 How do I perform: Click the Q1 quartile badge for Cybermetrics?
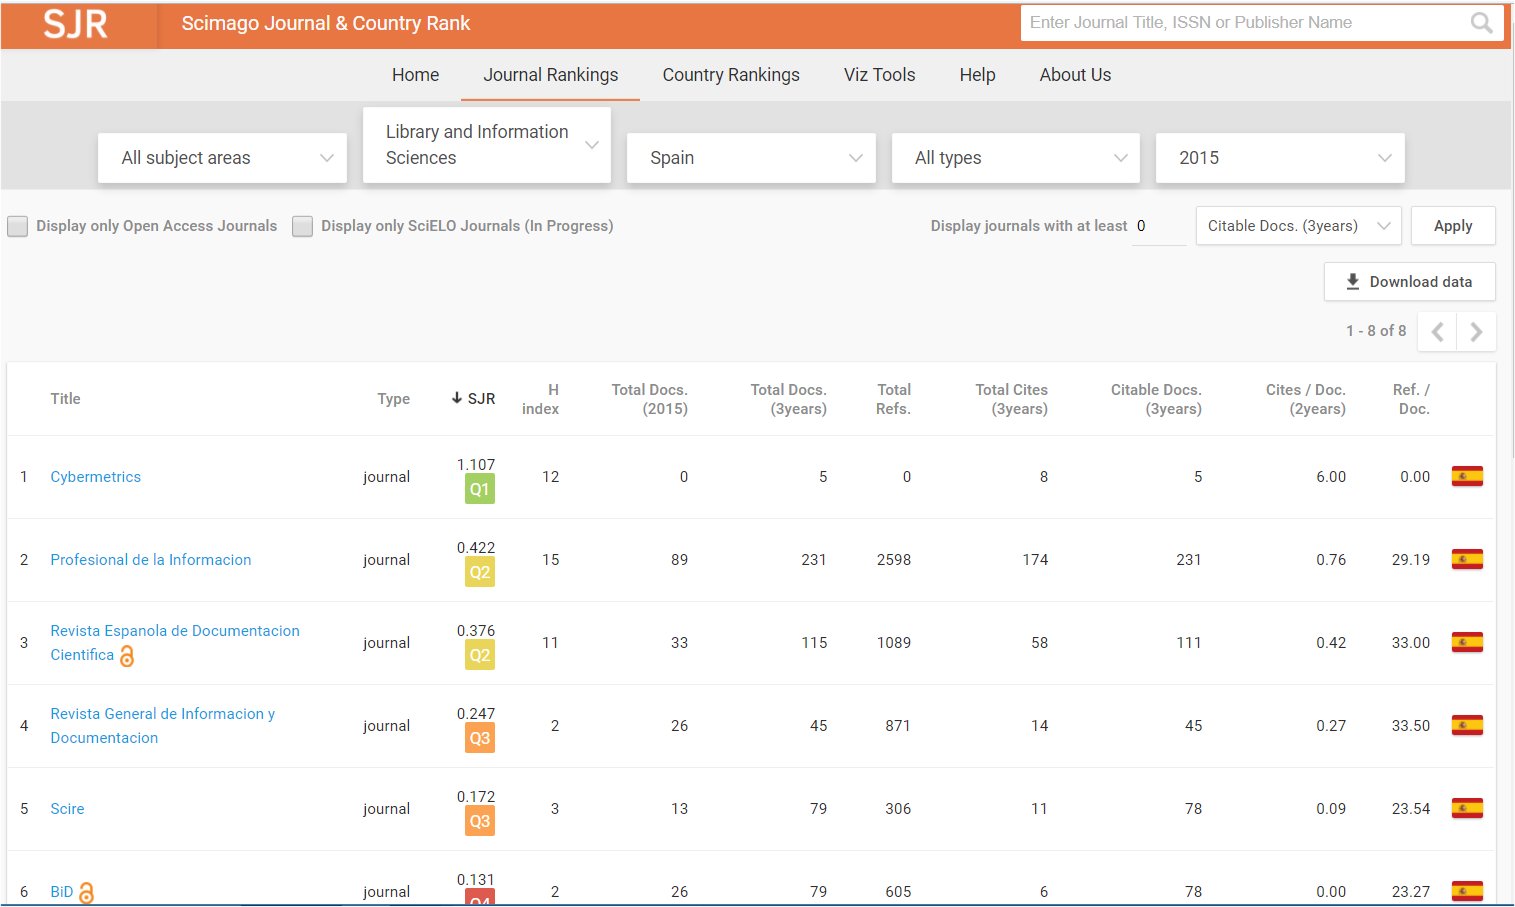[480, 489]
